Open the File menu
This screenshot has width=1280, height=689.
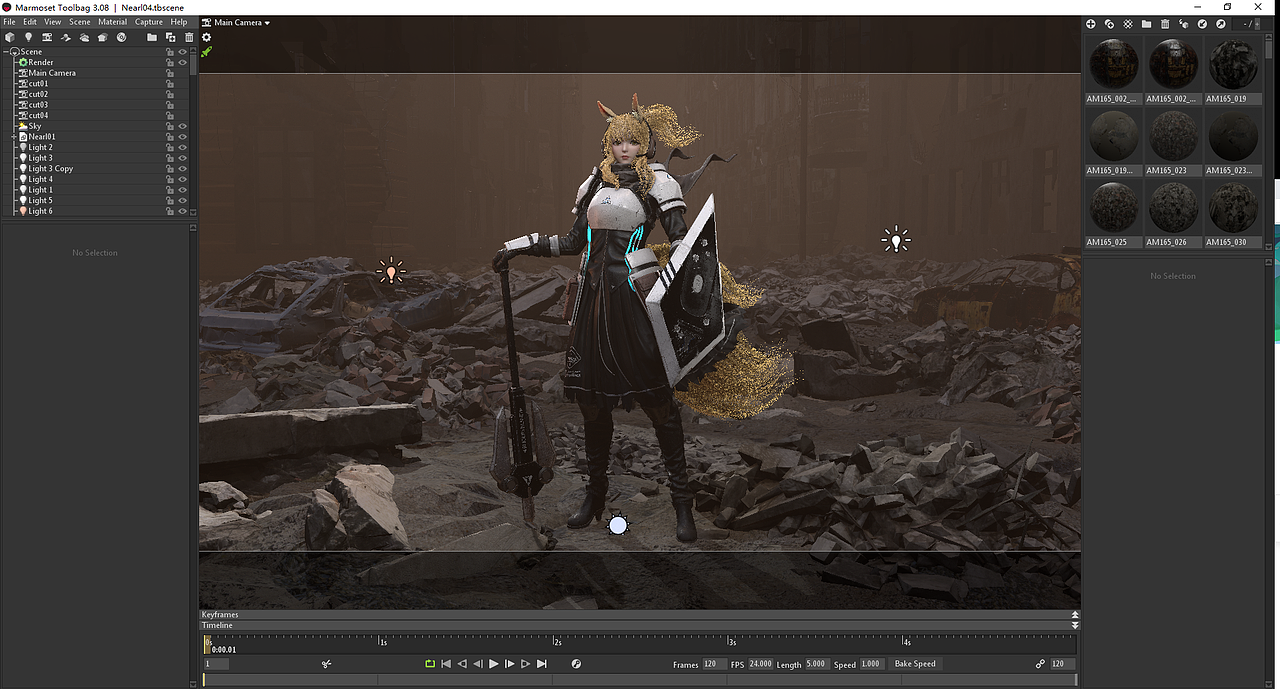click(10, 22)
